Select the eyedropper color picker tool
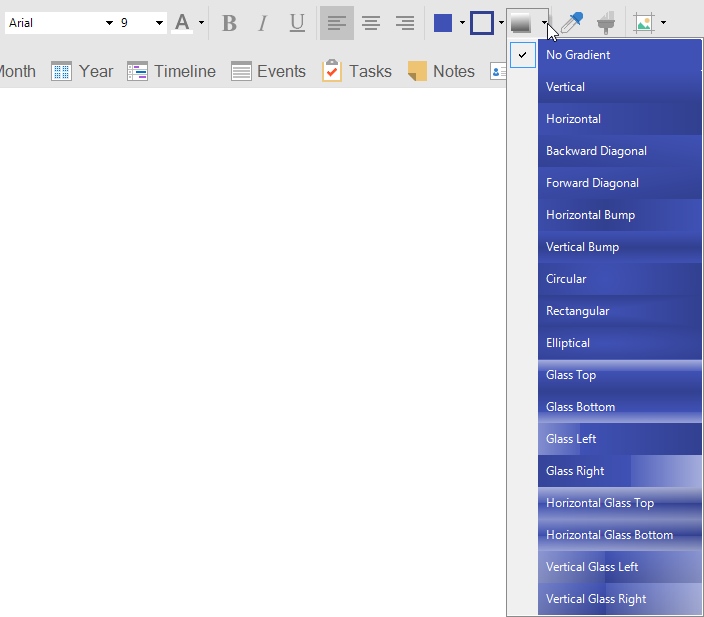The height and width of the screenshot is (617, 704). (x=572, y=22)
